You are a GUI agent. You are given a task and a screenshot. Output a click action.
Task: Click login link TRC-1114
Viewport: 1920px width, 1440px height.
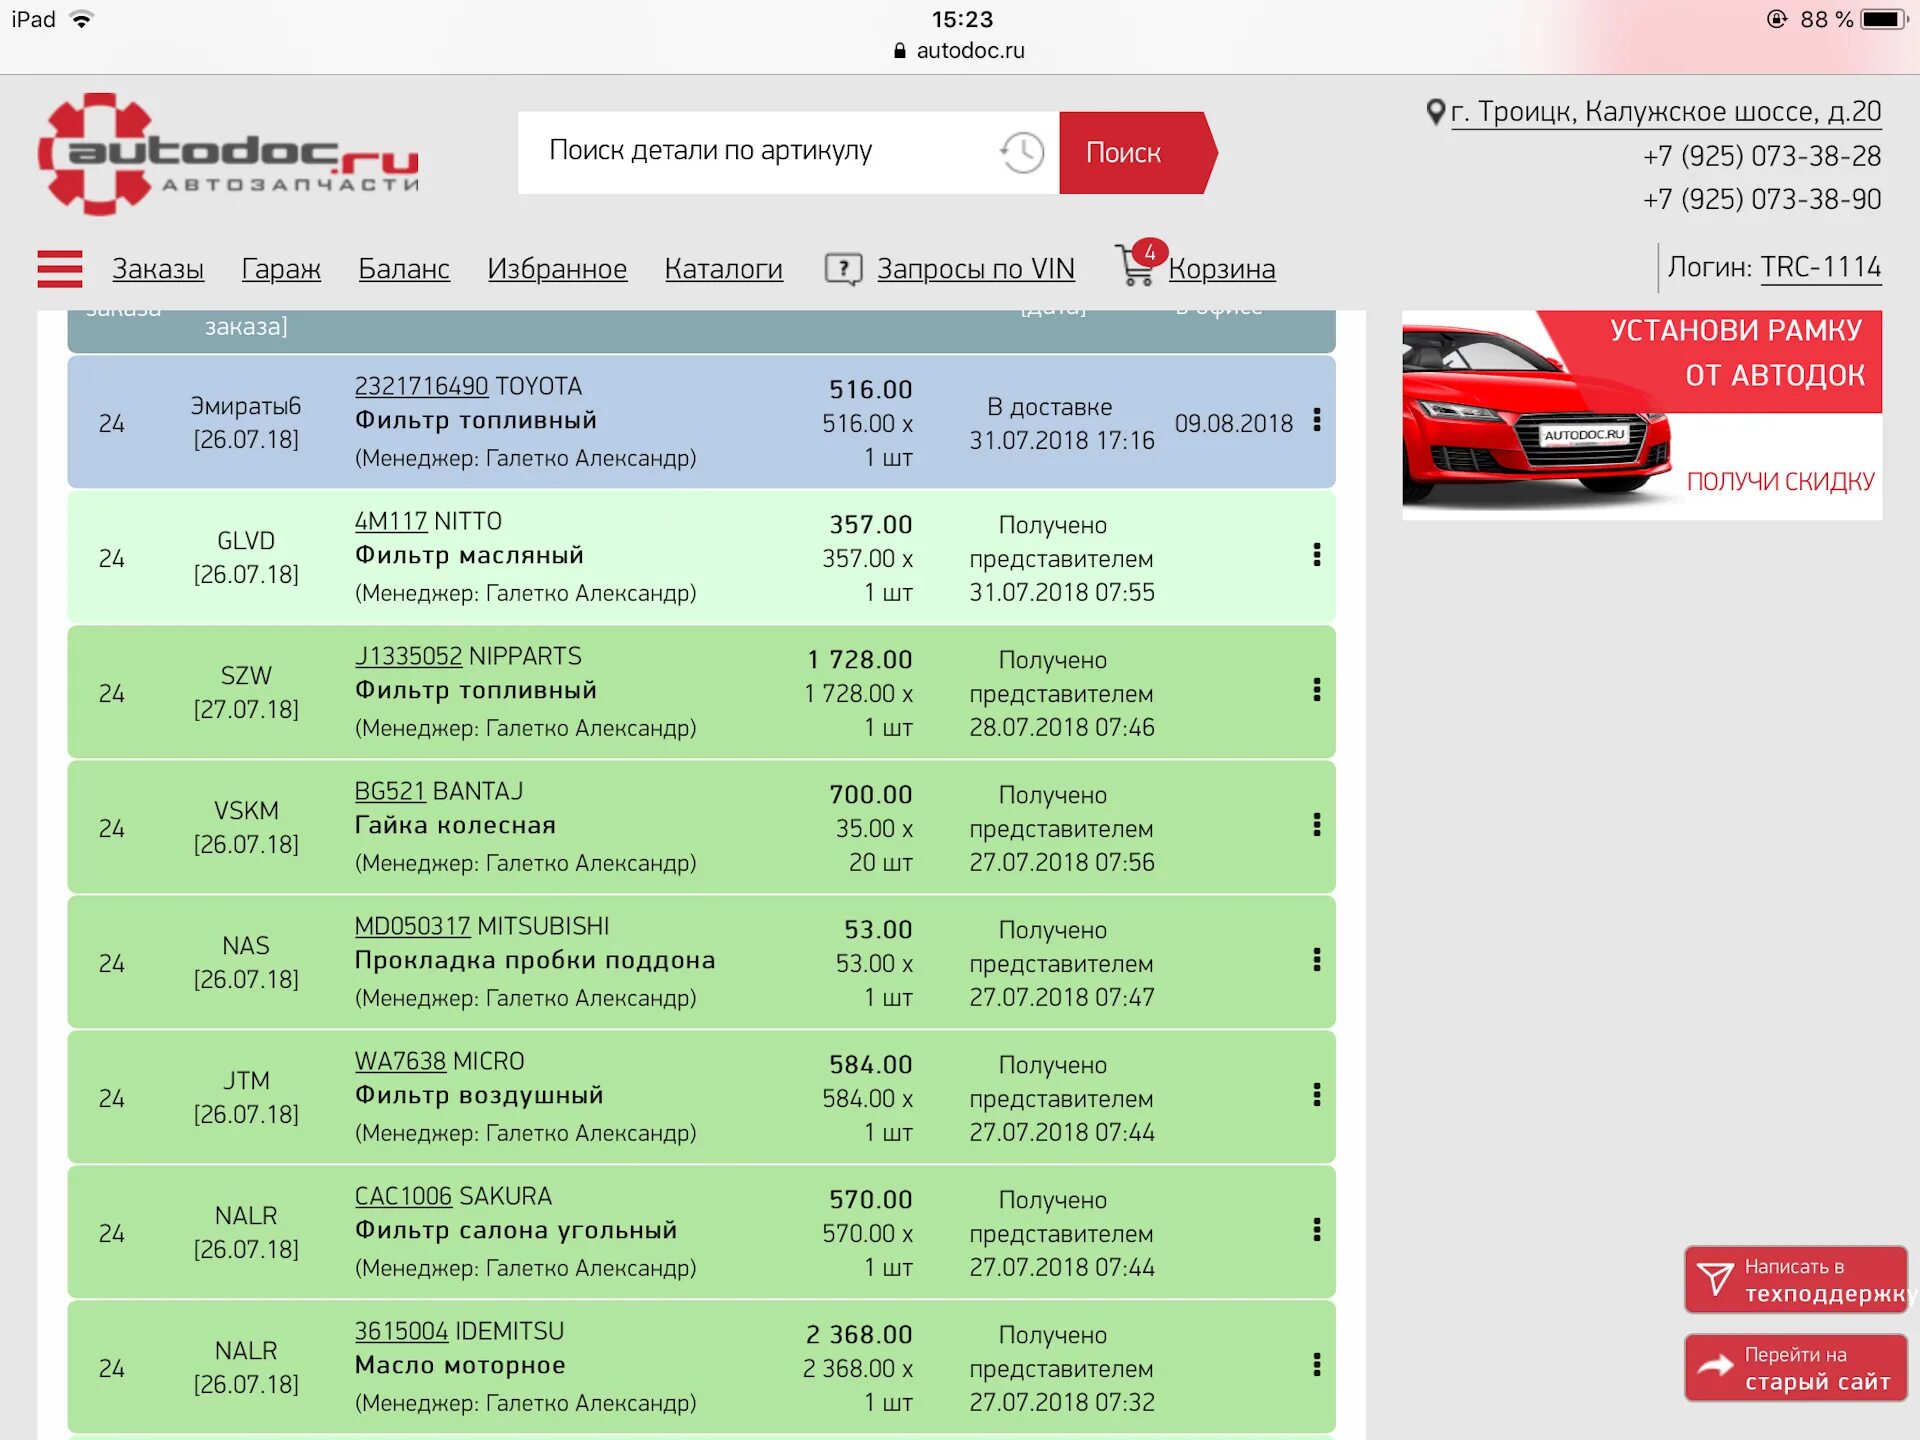(x=1821, y=267)
